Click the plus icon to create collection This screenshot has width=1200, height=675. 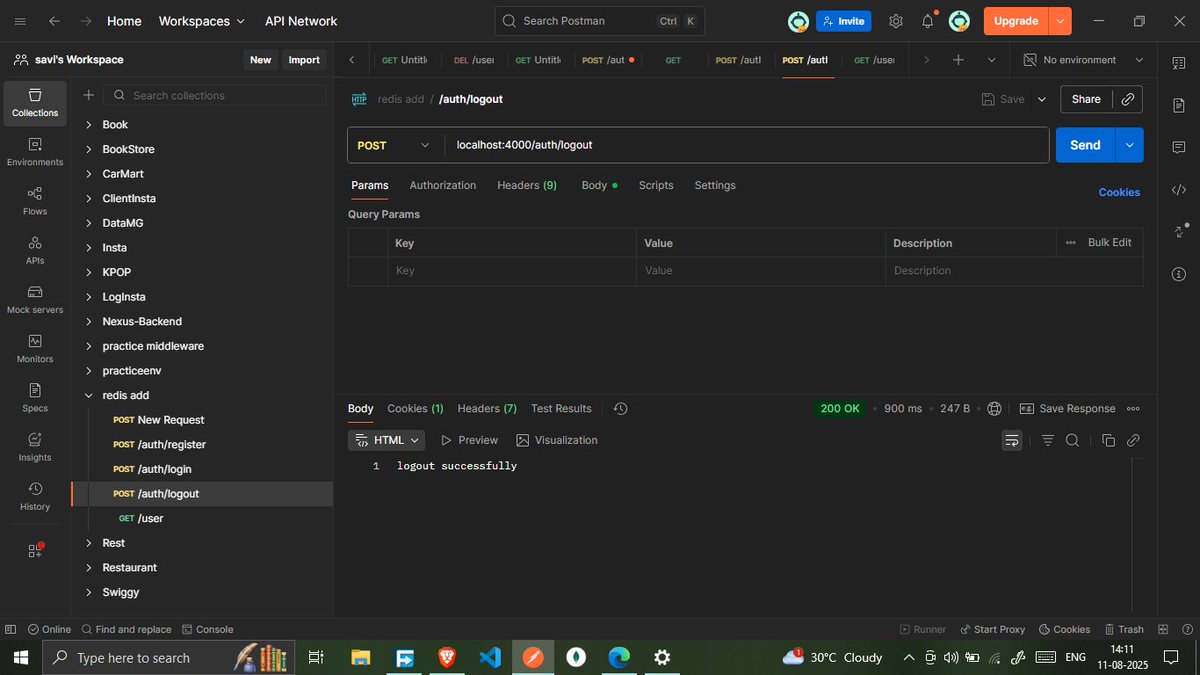[x=88, y=95]
